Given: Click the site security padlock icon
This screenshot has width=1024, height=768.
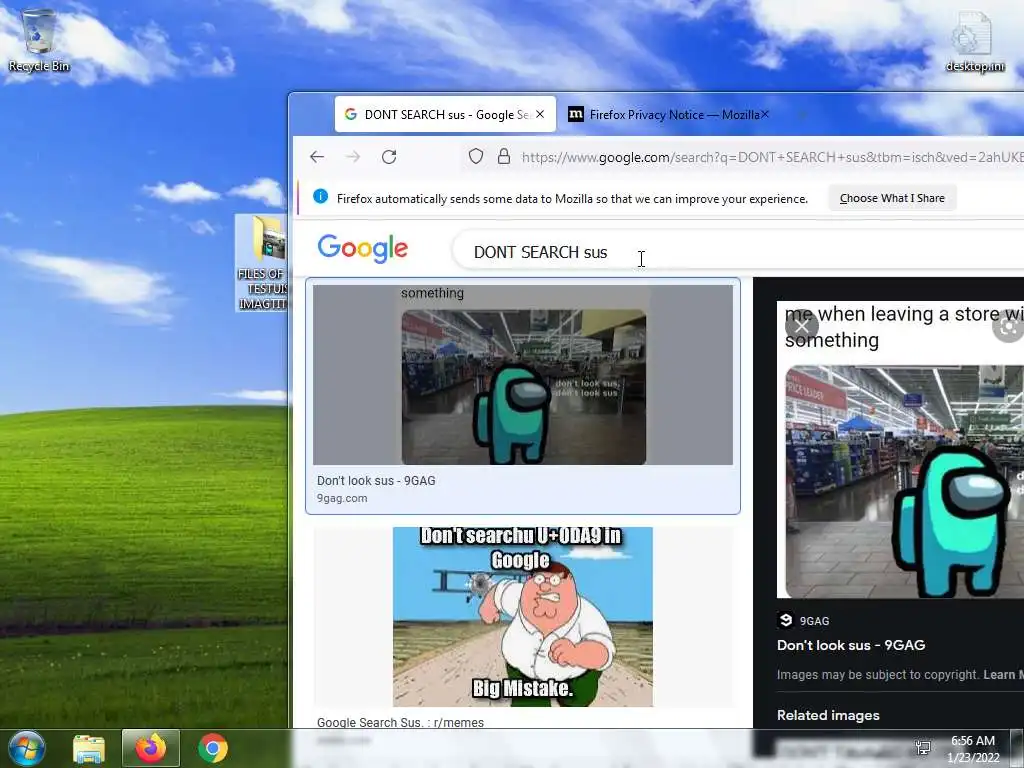Looking at the screenshot, I should 504,156.
